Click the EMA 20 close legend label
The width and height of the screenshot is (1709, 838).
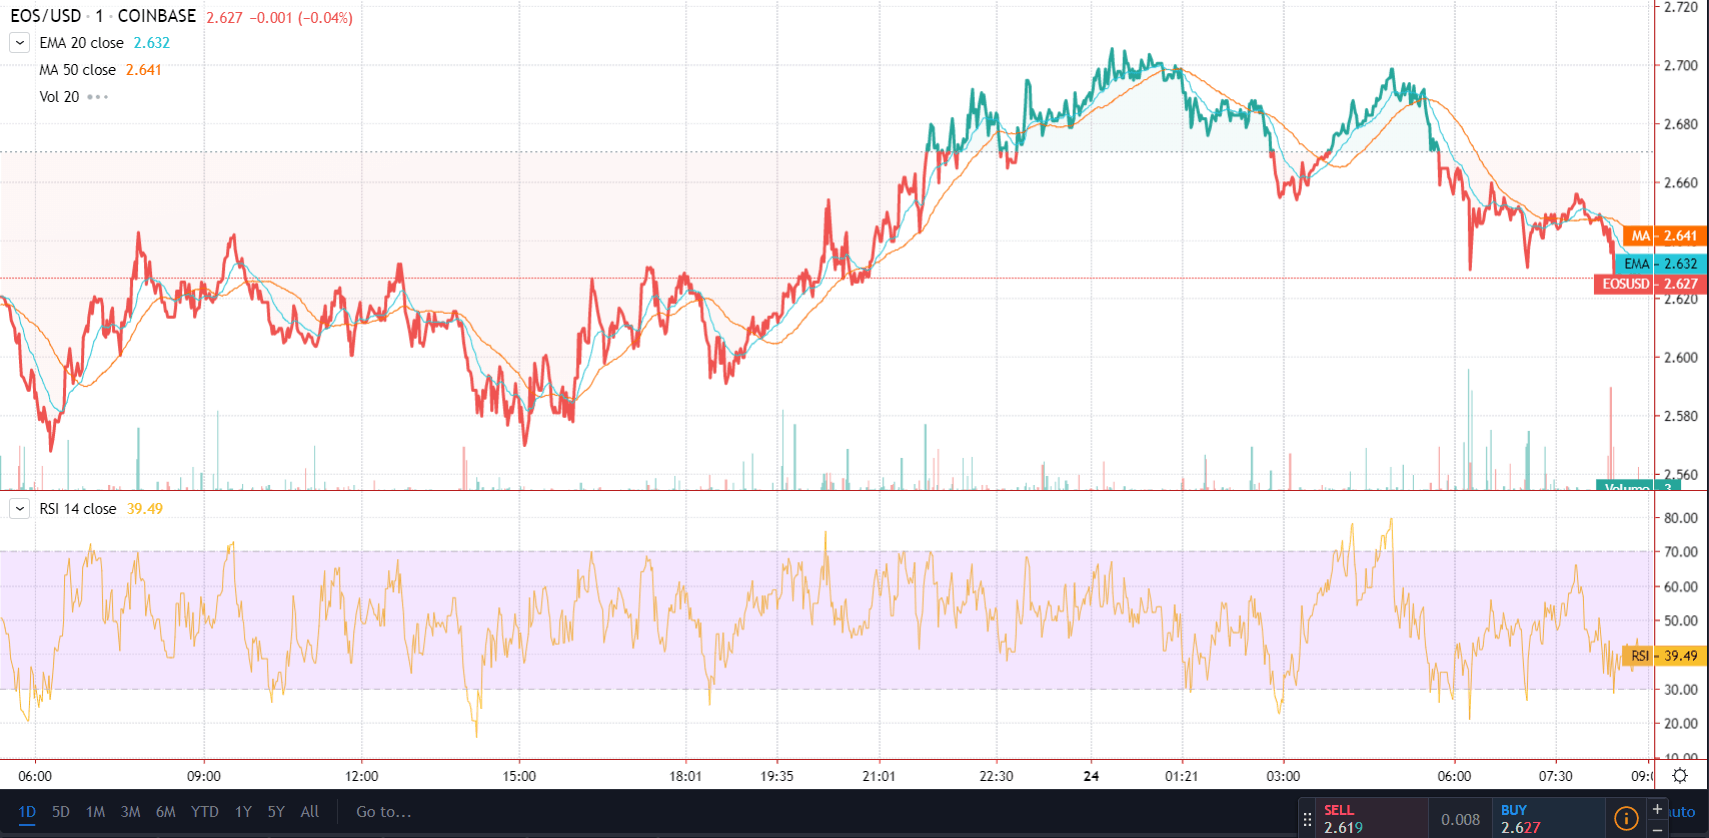click(82, 43)
